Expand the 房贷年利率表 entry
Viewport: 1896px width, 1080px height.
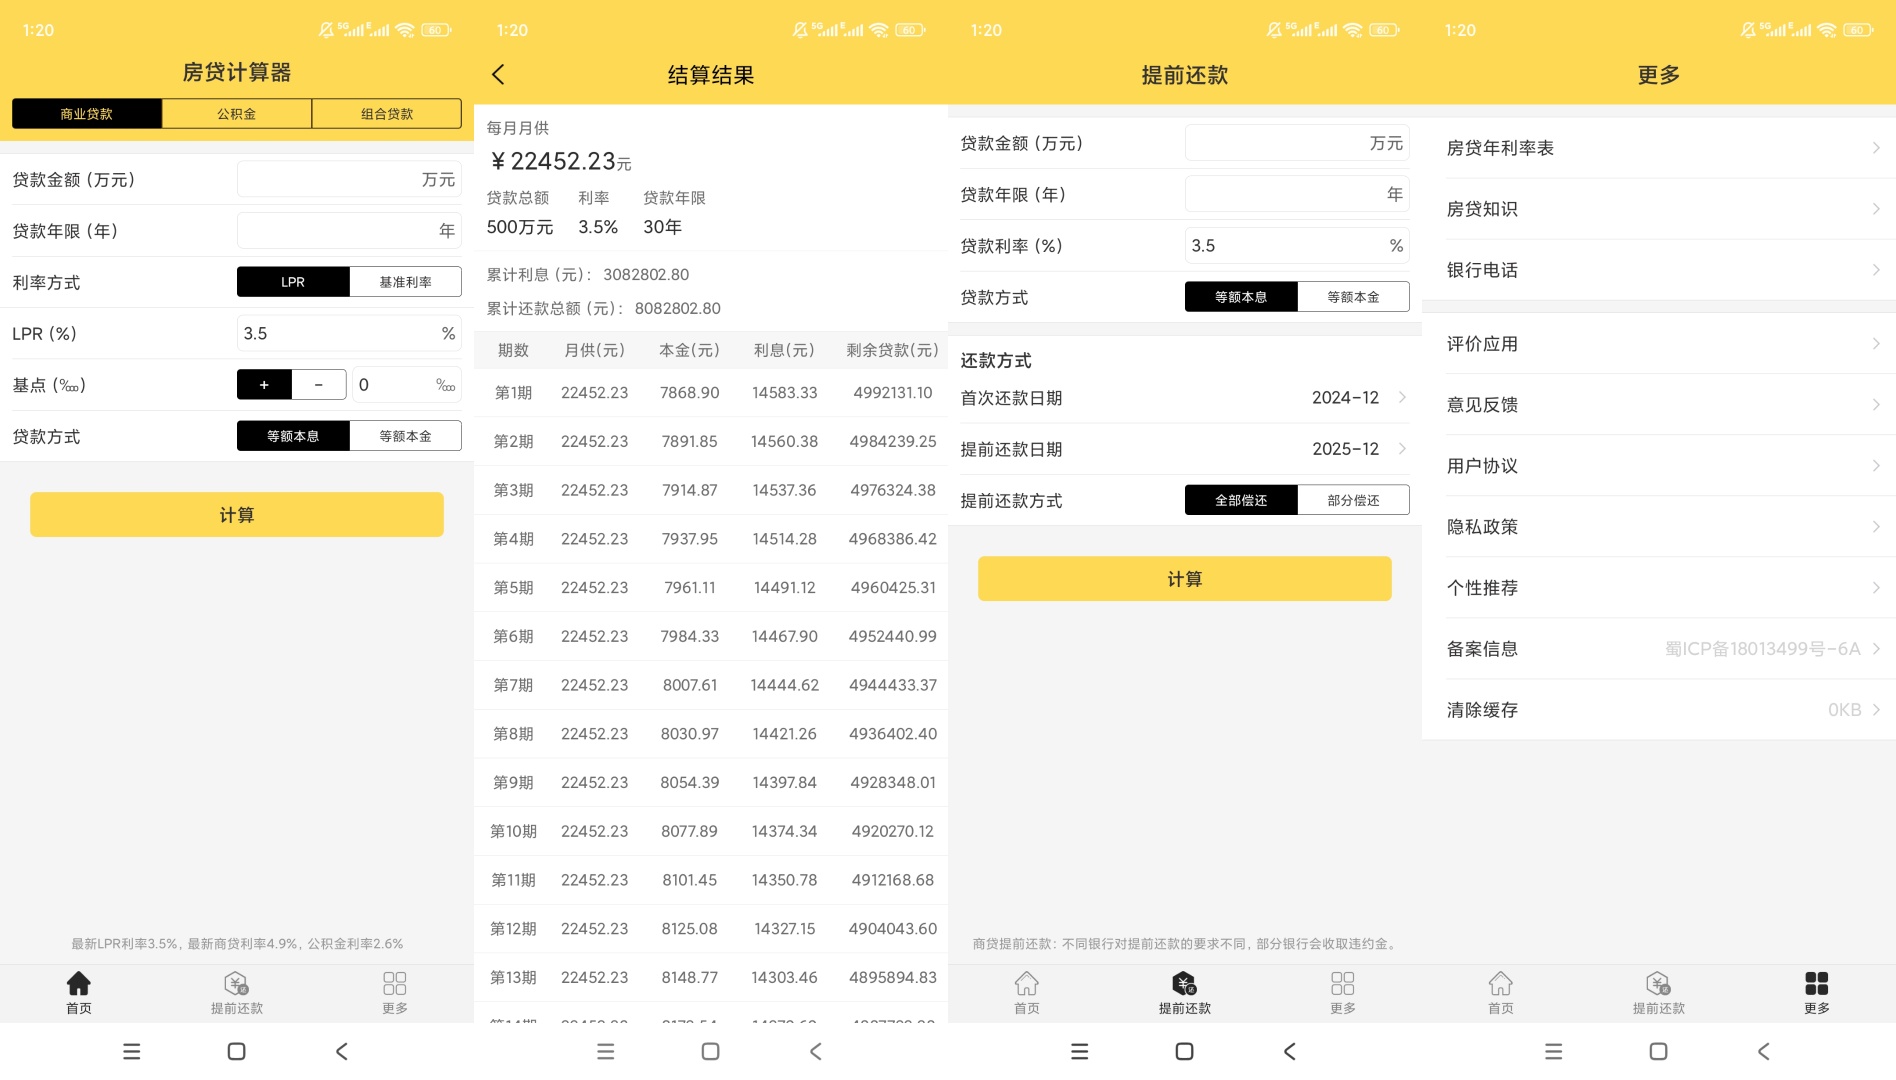coord(1658,148)
